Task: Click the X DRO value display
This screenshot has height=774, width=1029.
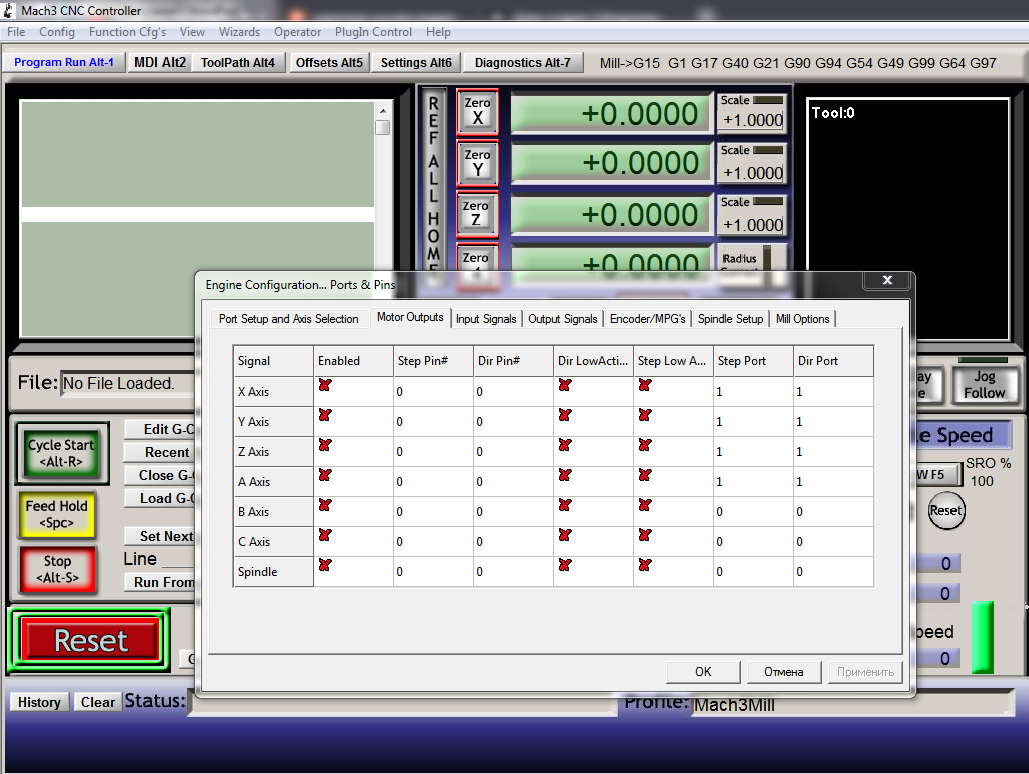Action: 612,114
